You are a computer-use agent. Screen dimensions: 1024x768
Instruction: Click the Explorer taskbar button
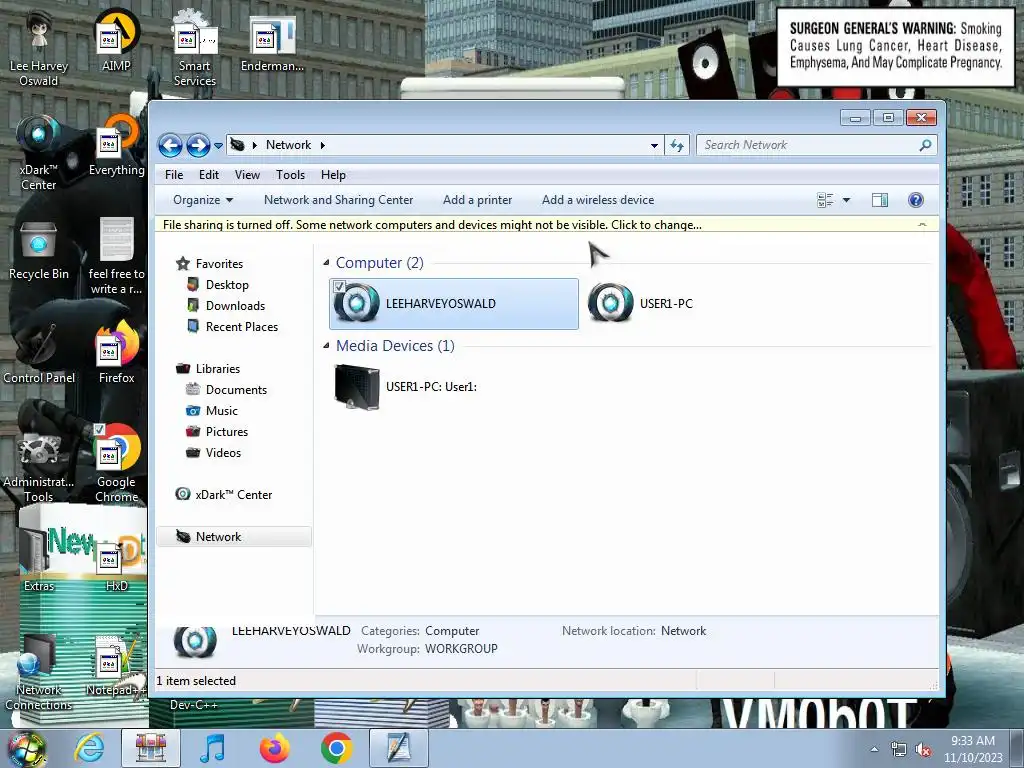[151, 748]
